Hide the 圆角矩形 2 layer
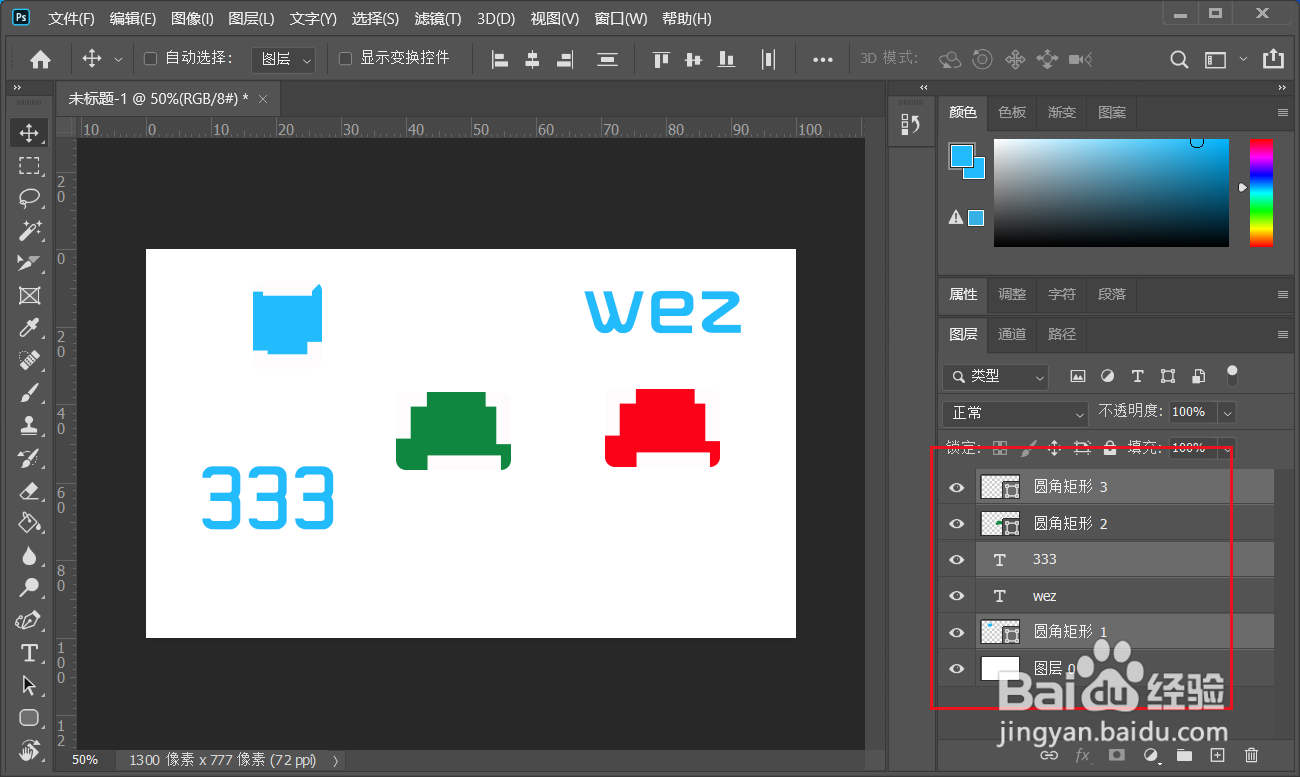Image resolution: width=1300 pixels, height=777 pixels. 957,523
